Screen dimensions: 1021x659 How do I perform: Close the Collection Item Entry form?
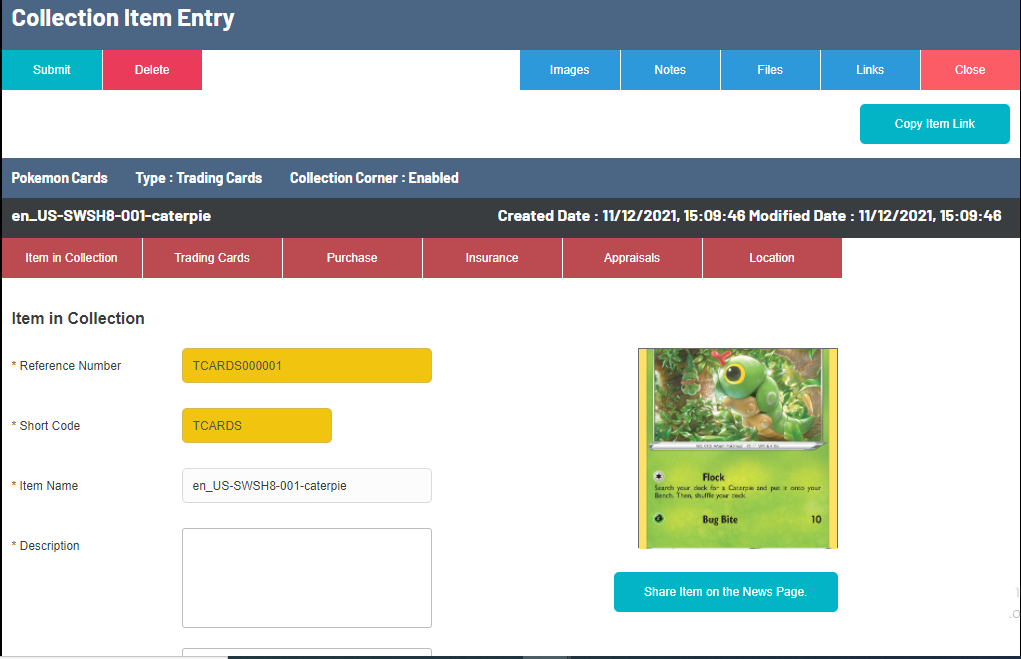pos(969,70)
